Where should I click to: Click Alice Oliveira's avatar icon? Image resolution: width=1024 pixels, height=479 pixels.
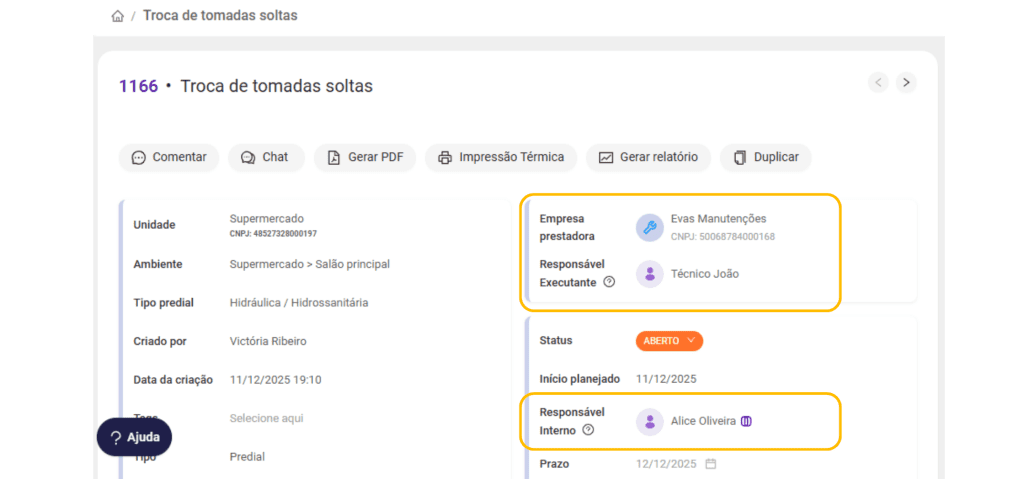650,422
